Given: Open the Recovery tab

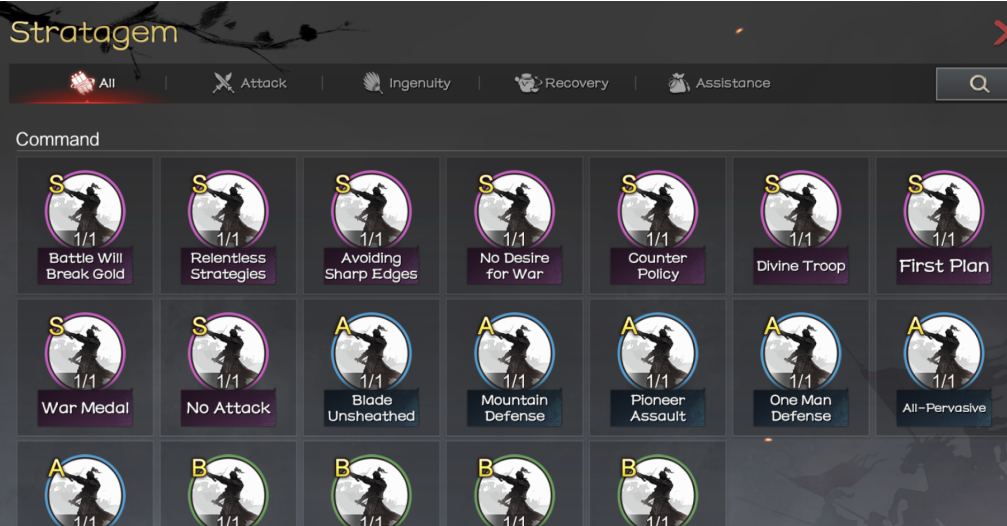Looking at the screenshot, I should coord(561,83).
